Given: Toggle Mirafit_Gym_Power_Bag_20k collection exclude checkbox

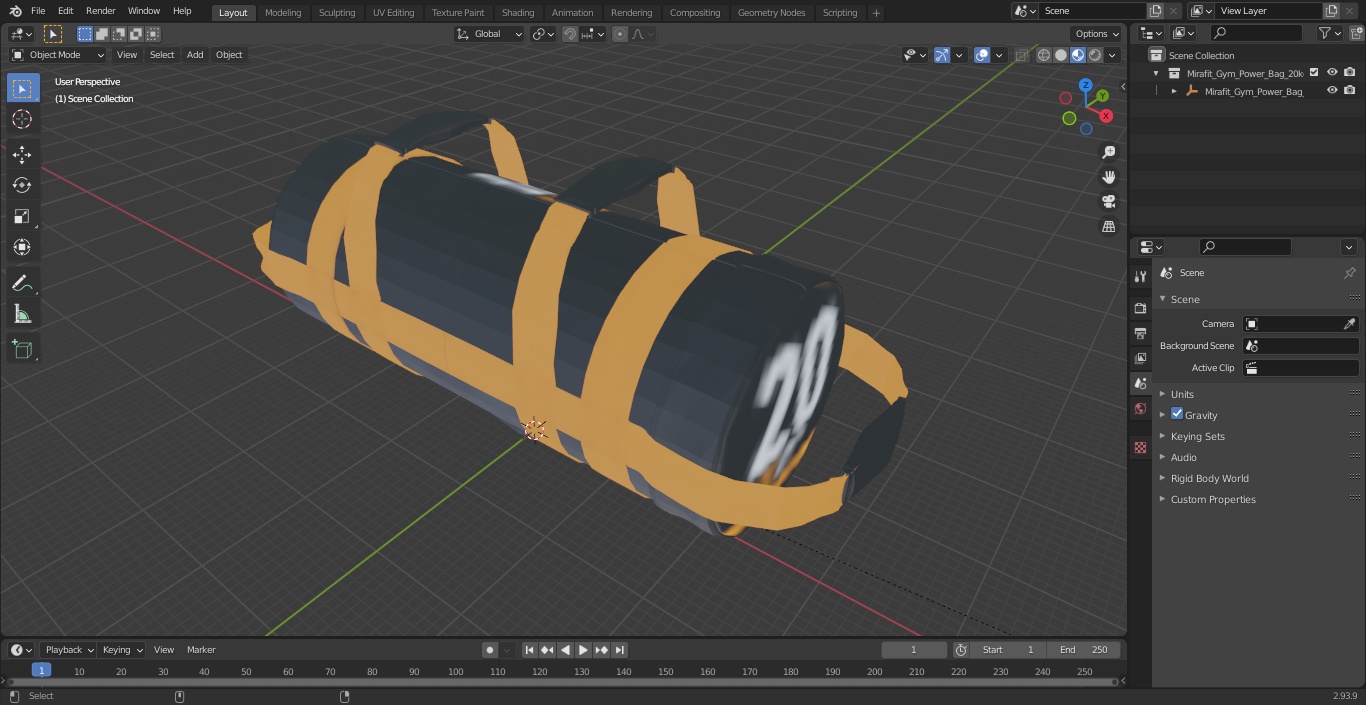Looking at the screenshot, I should click(1314, 72).
